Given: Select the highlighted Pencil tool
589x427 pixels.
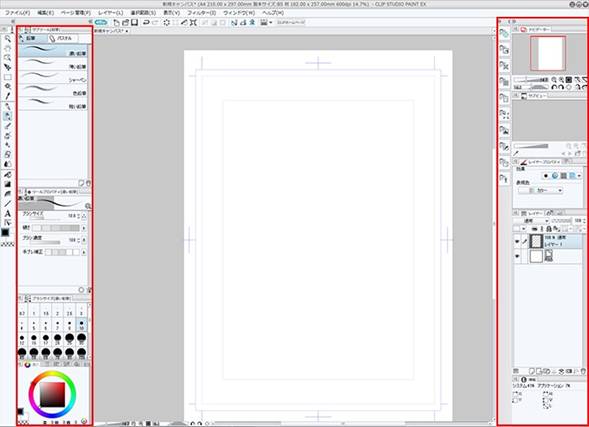Looking at the screenshot, I should [x=8, y=116].
